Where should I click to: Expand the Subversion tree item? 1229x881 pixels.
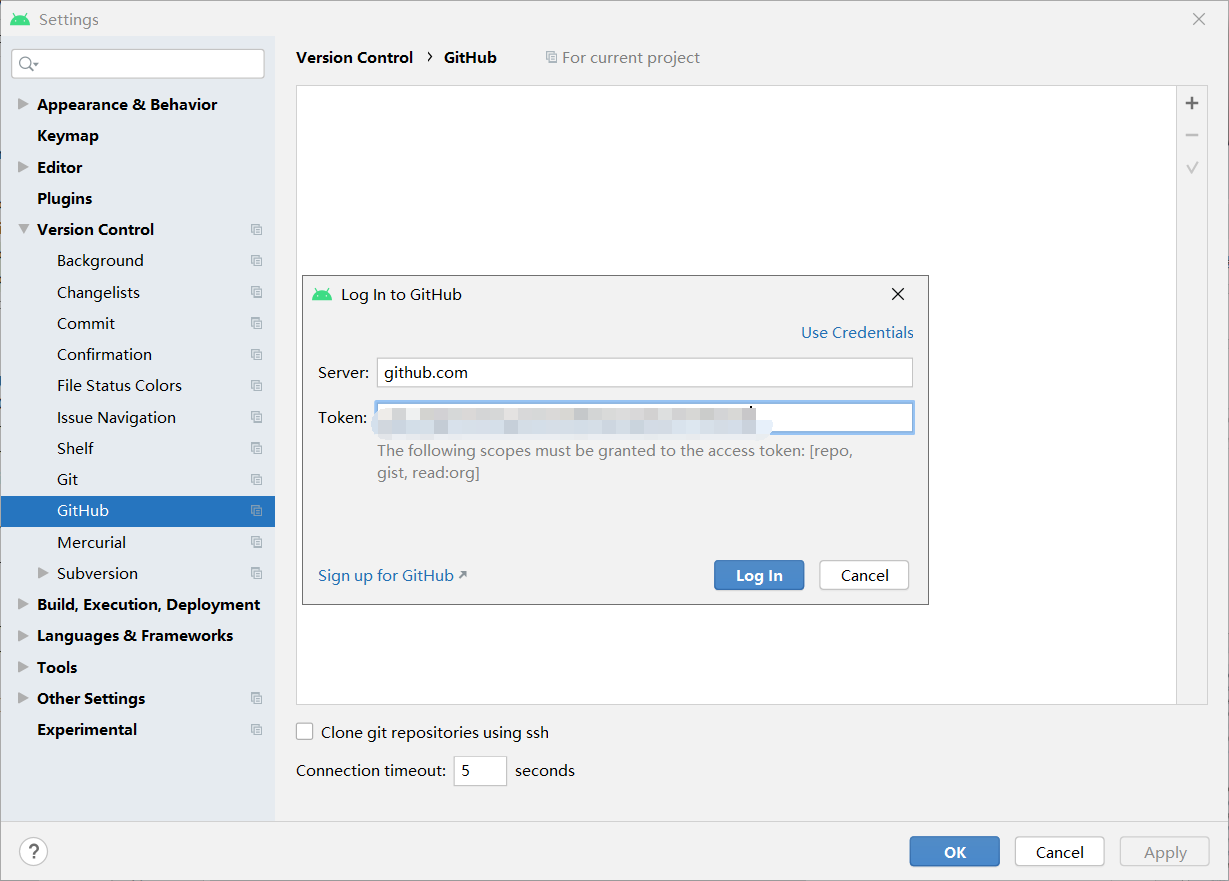(x=42, y=573)
